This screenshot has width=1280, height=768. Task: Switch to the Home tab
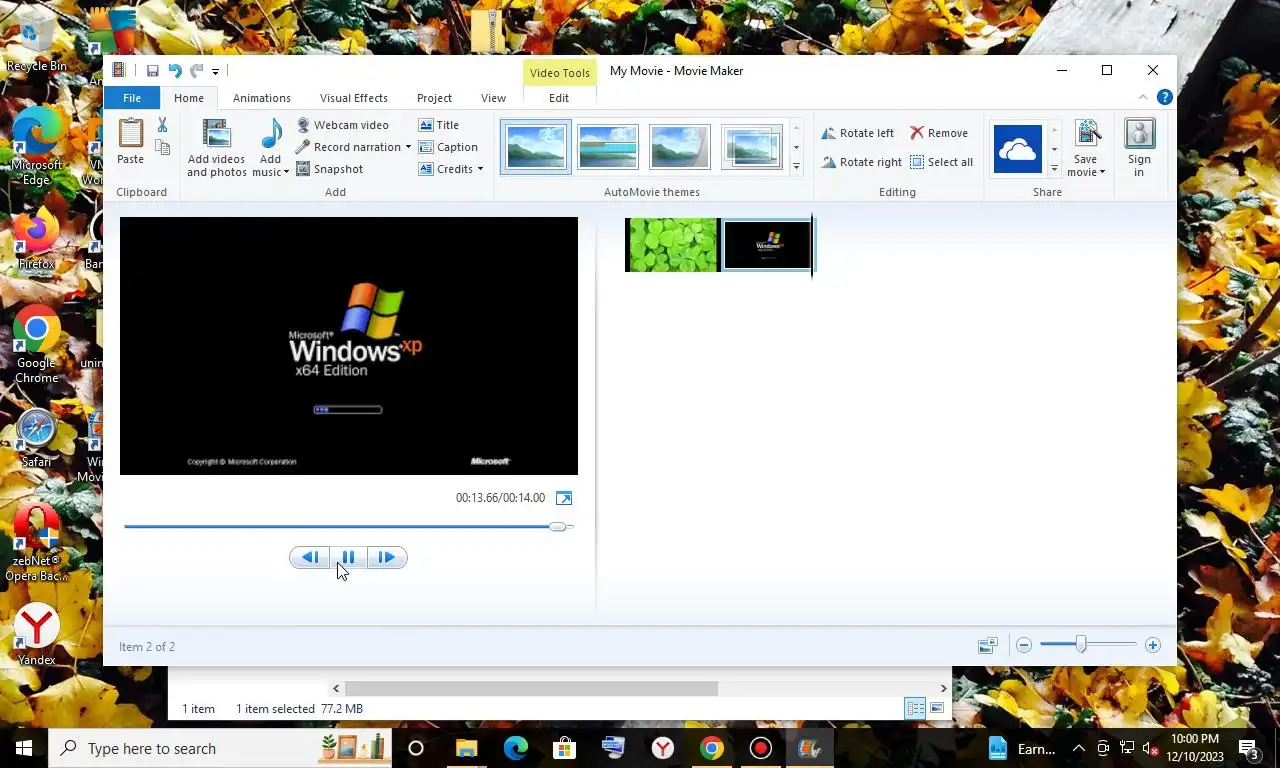189,98
